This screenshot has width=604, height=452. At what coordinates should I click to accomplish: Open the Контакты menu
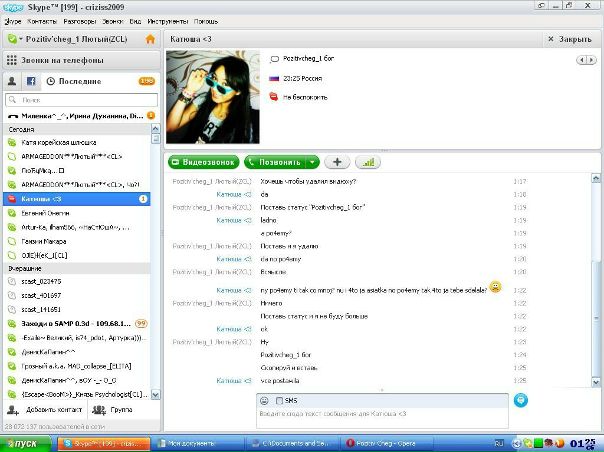(x=42, y=19)
